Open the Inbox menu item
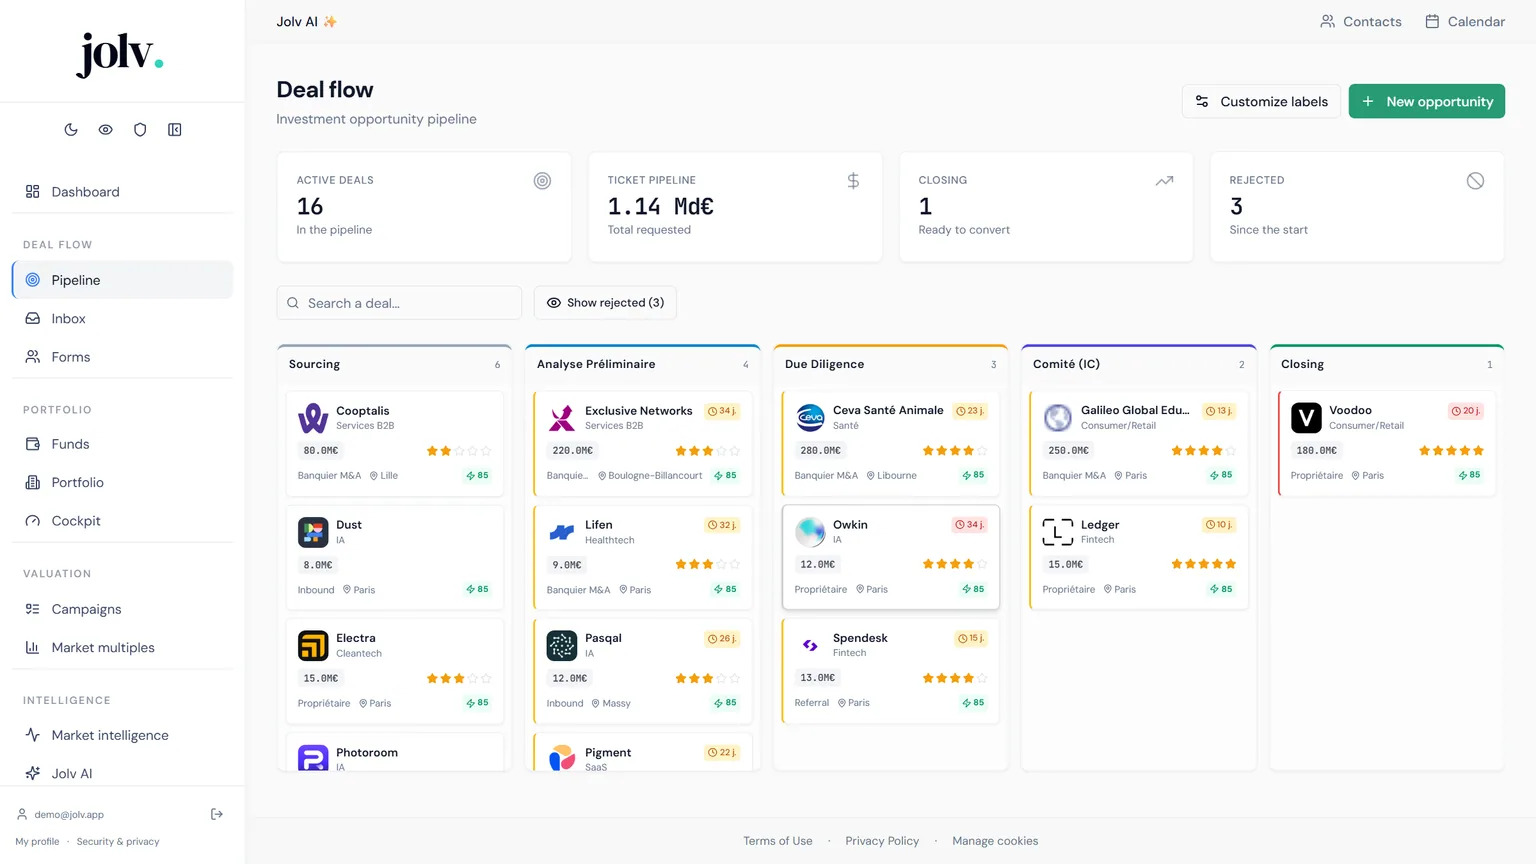This screenshot has width=1536, height=864. [x=122, y=319]
